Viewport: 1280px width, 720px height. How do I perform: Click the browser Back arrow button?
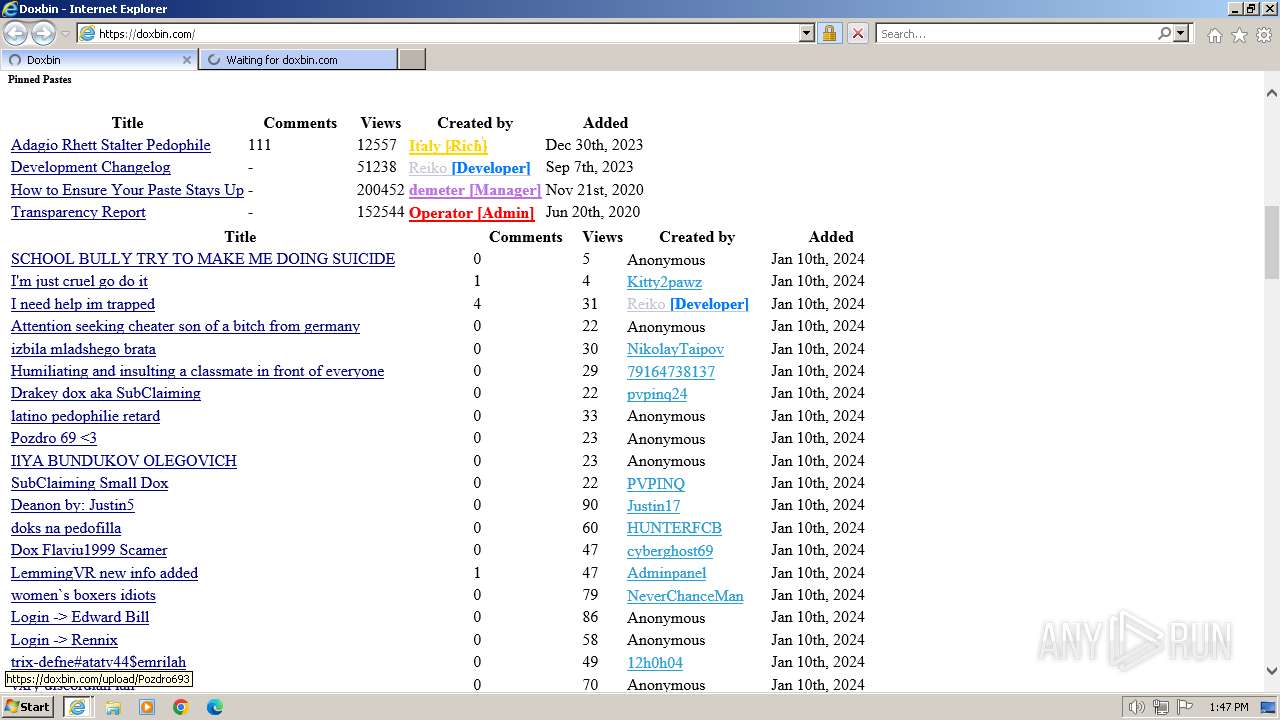coord(16,34)
